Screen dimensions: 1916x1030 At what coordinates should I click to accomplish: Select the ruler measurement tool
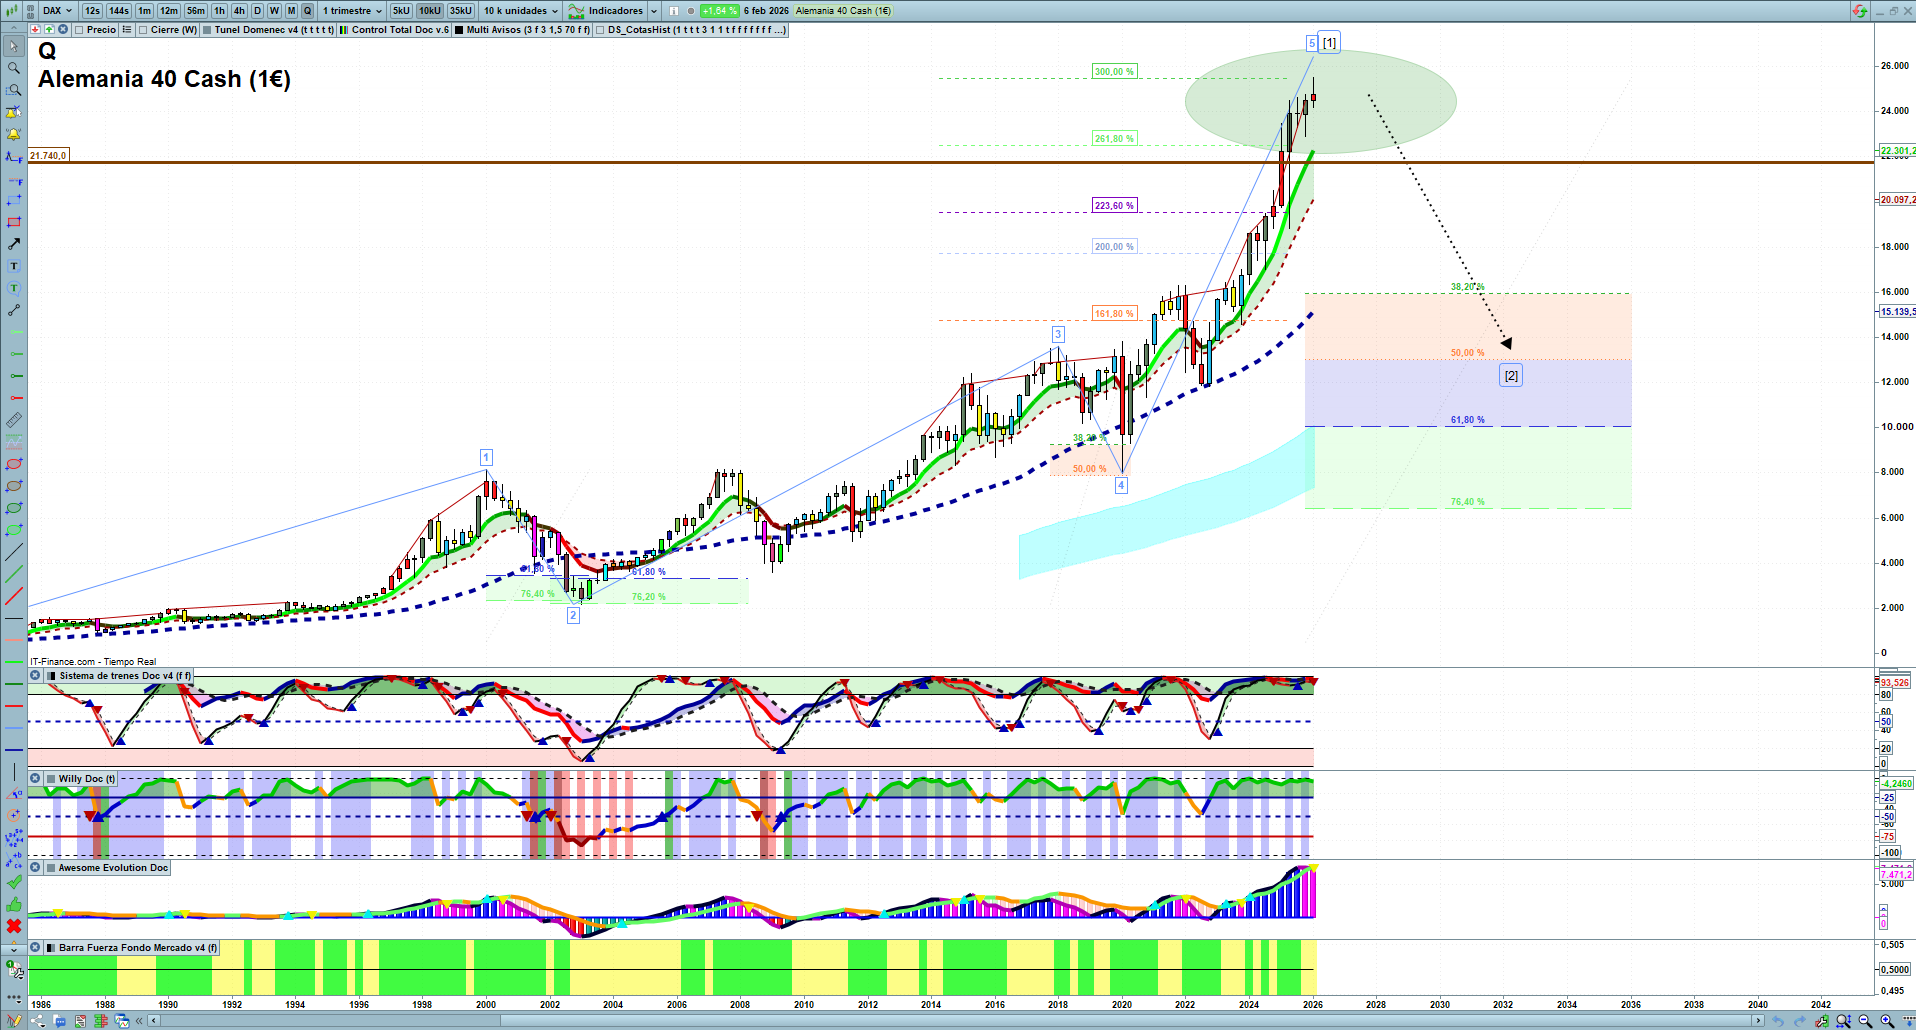coord(14,420)
